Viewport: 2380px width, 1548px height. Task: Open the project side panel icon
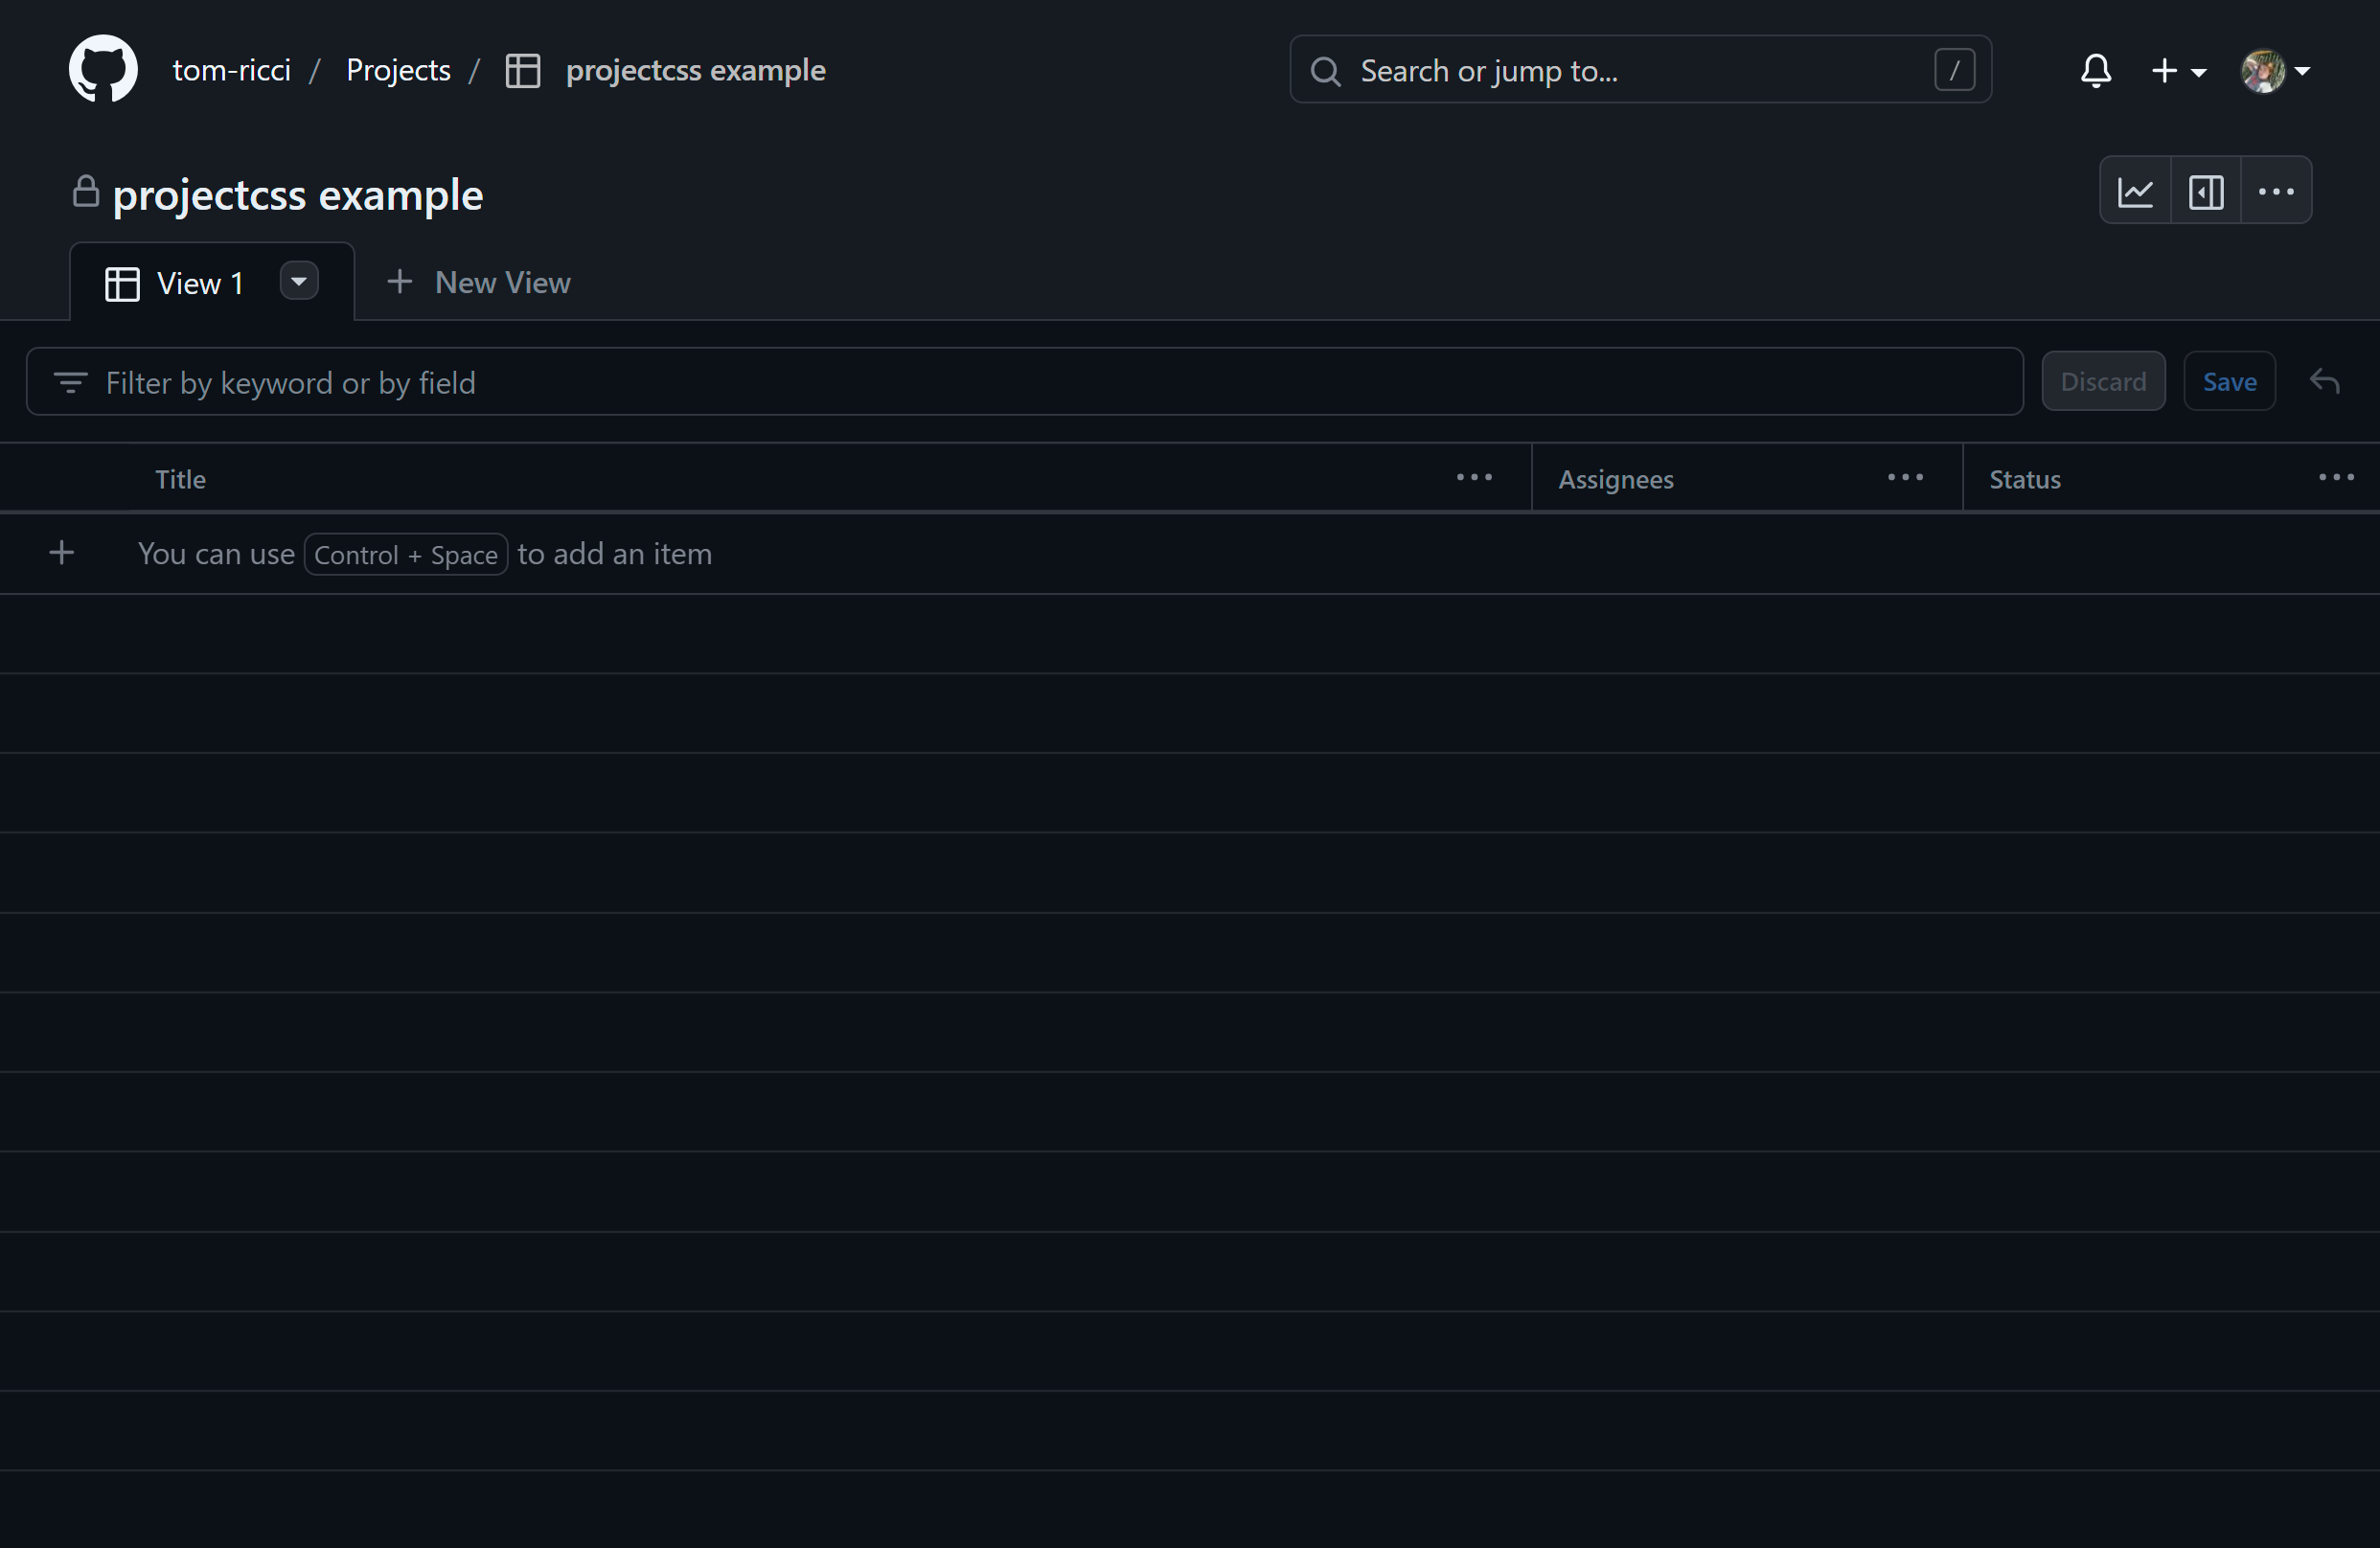2206,190
